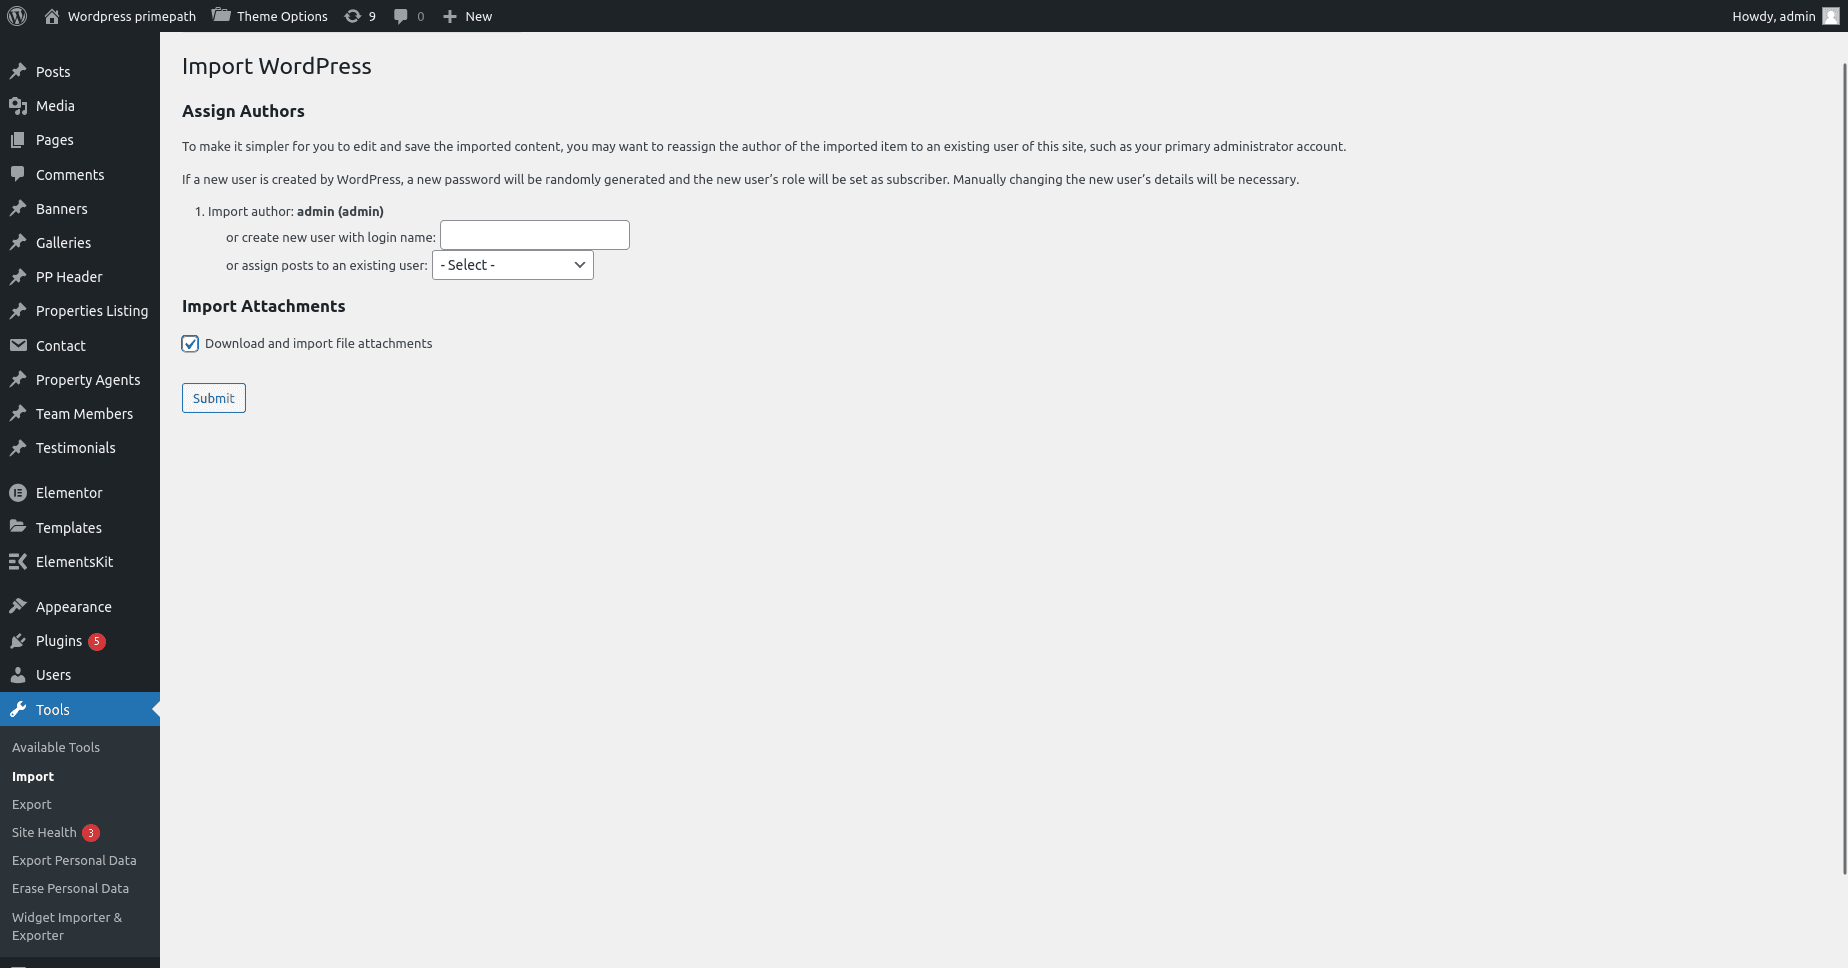1848x968 pixels.
Task: Open Export Personal Data link
Action: pos(74,860)
